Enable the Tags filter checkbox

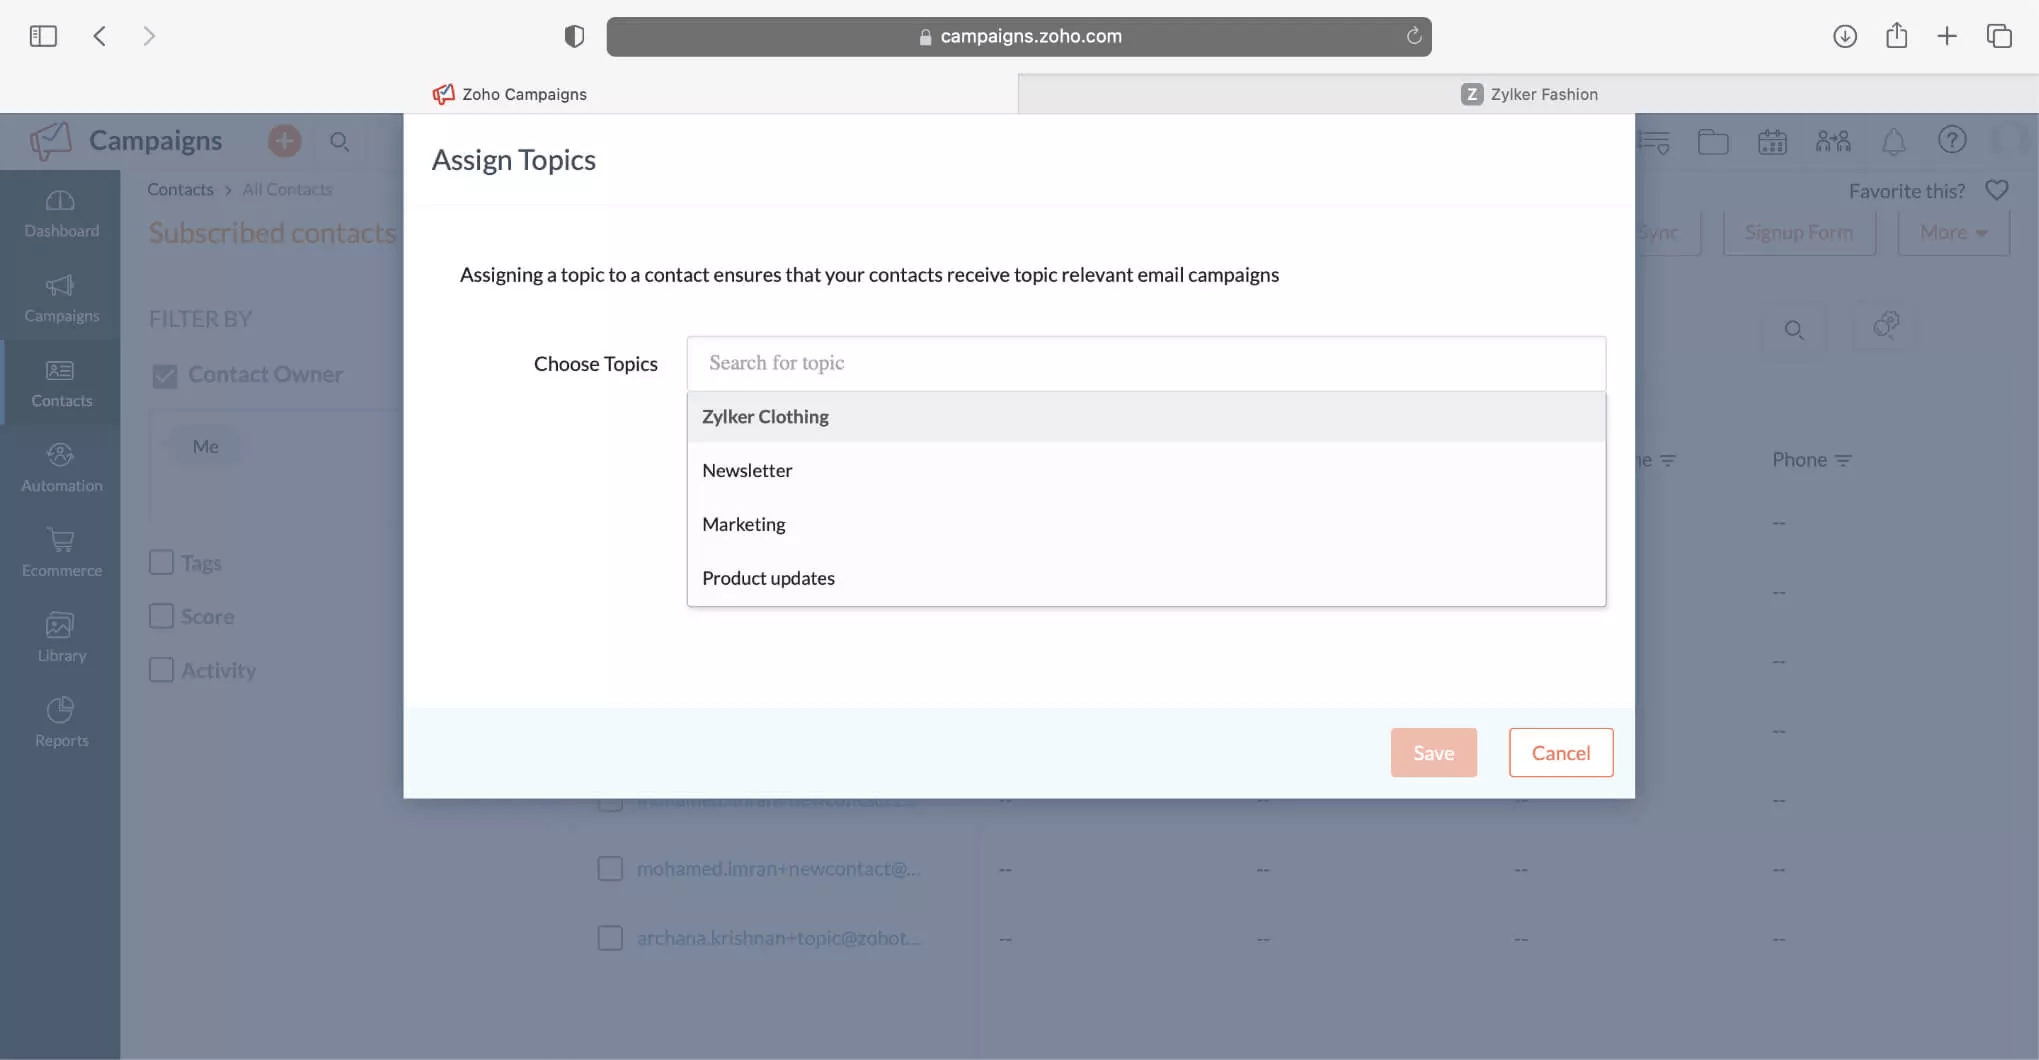(x=161, y=563)
